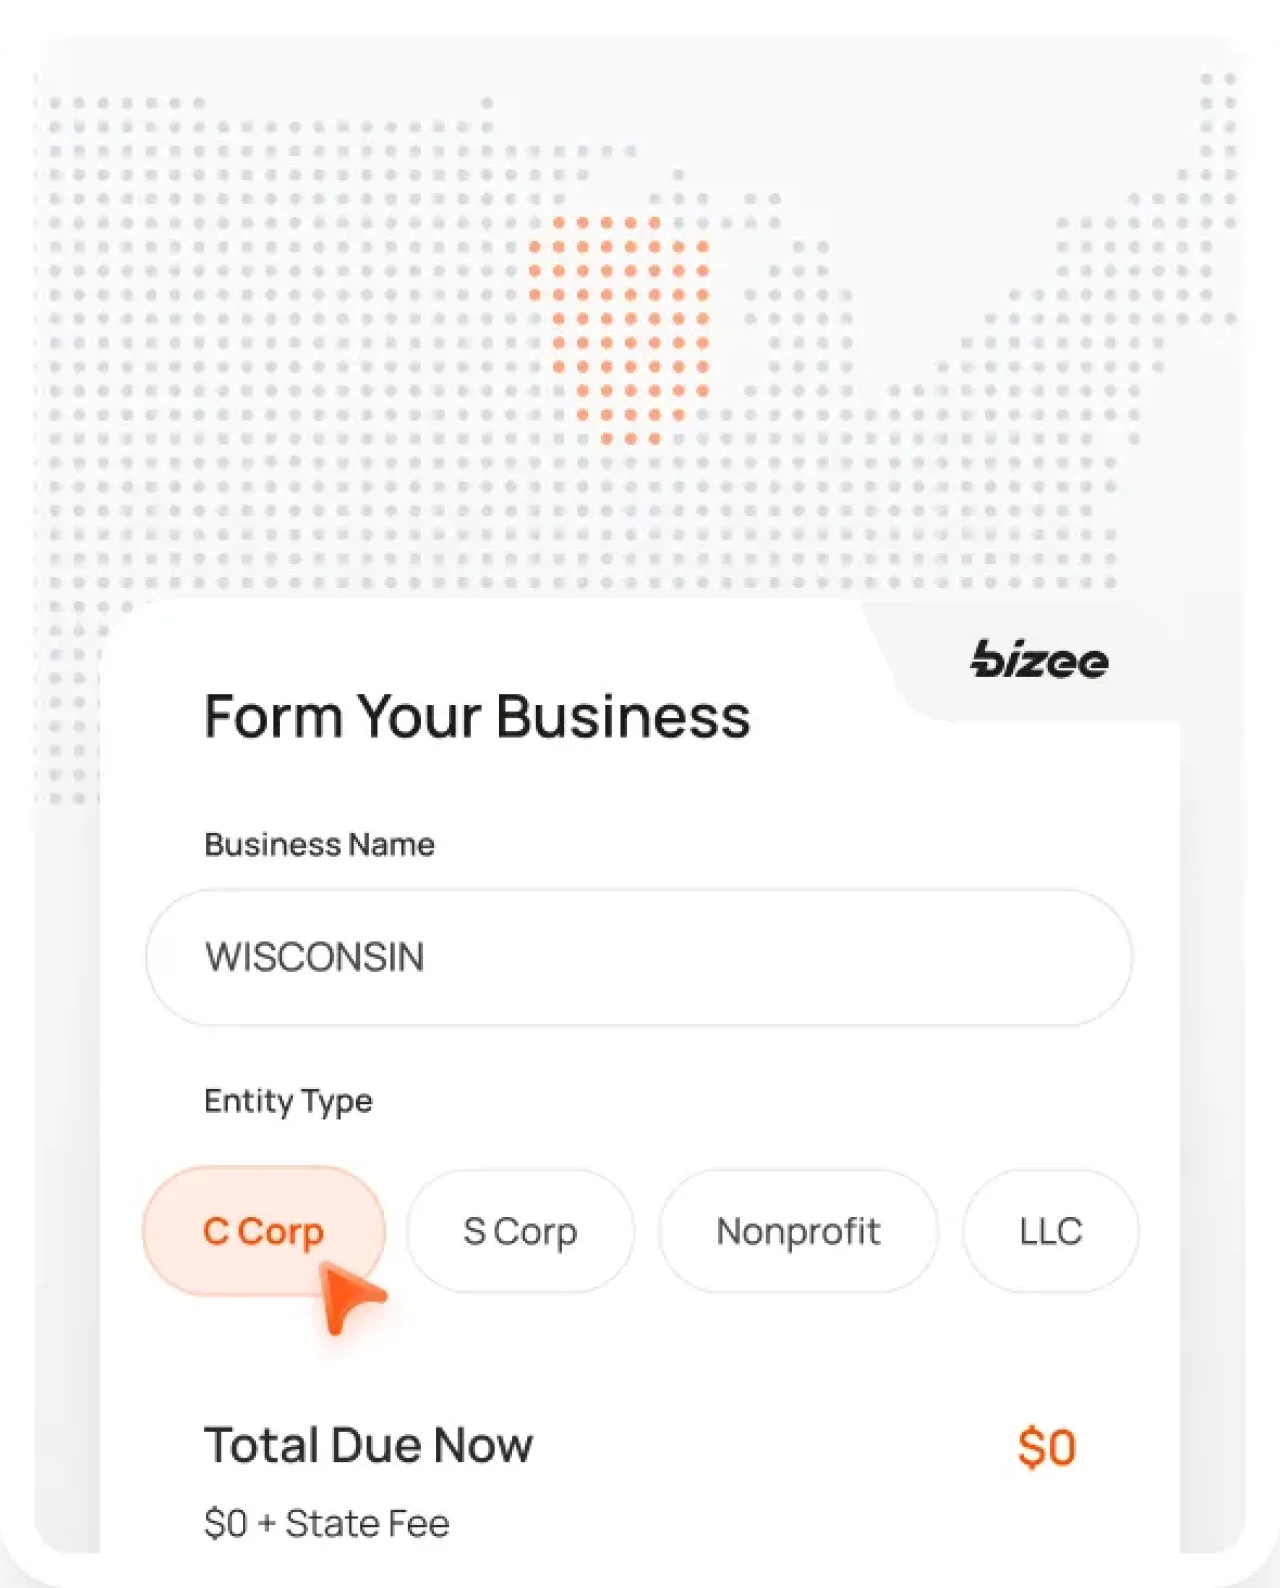Click the bizee logo
This screenshot has width=1280, height=1588.
click(1038, 660)
